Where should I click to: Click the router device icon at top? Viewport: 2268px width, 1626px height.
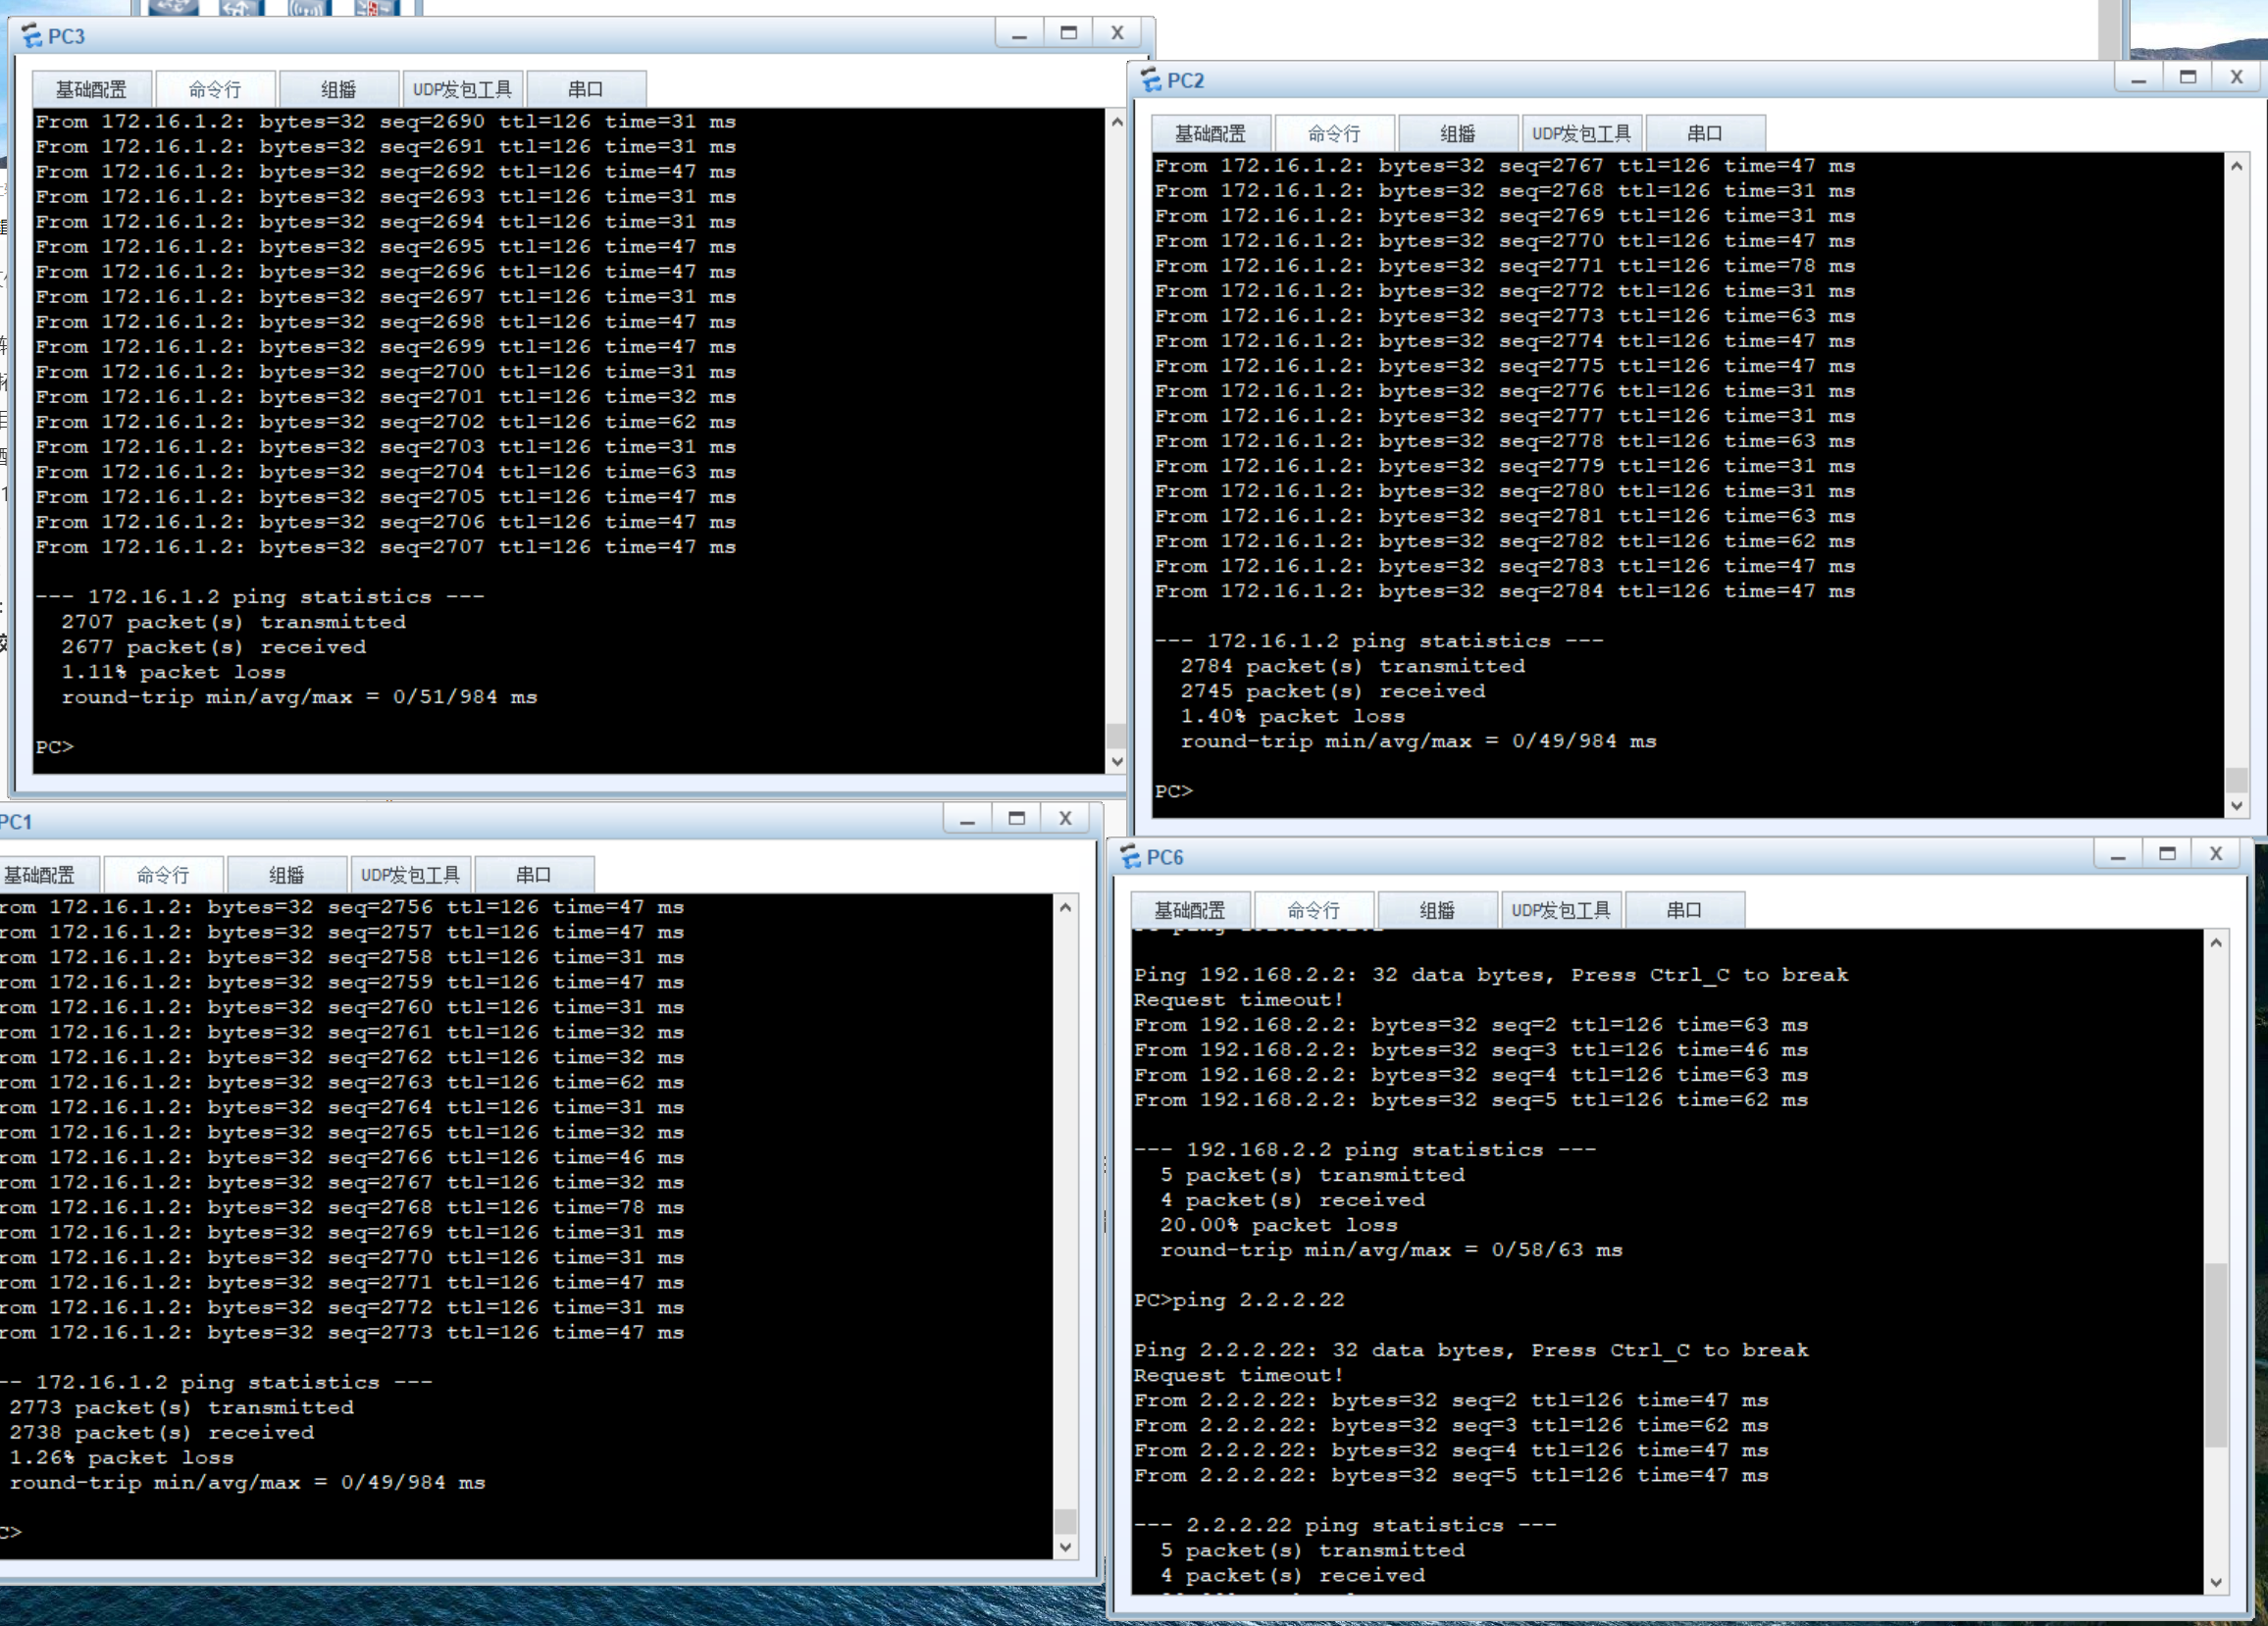click(x=174, y=7)
